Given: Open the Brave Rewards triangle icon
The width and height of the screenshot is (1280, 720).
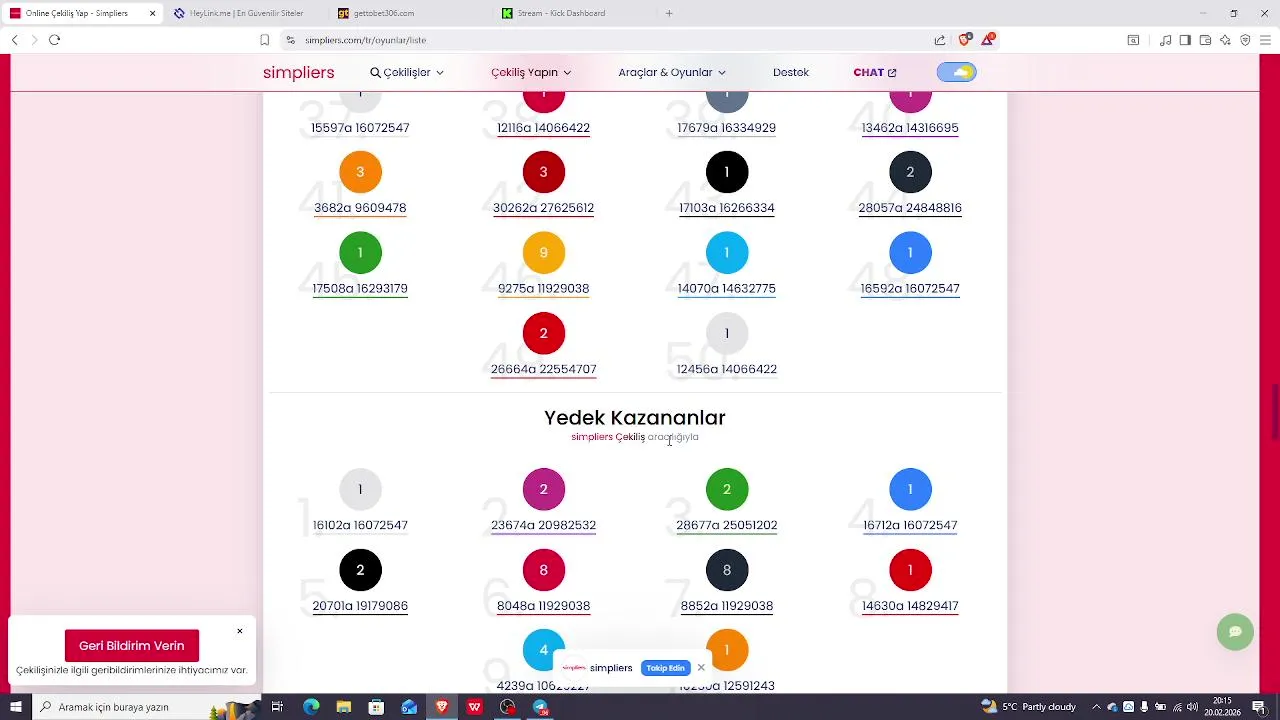Looking at the screenshot, I should [x=988, y=40].
